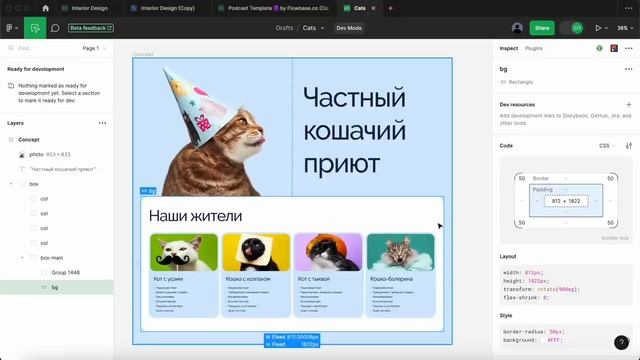This screenshot has height=360, width=640.
Task: Collapse the box layer
Action: point(11,184)
